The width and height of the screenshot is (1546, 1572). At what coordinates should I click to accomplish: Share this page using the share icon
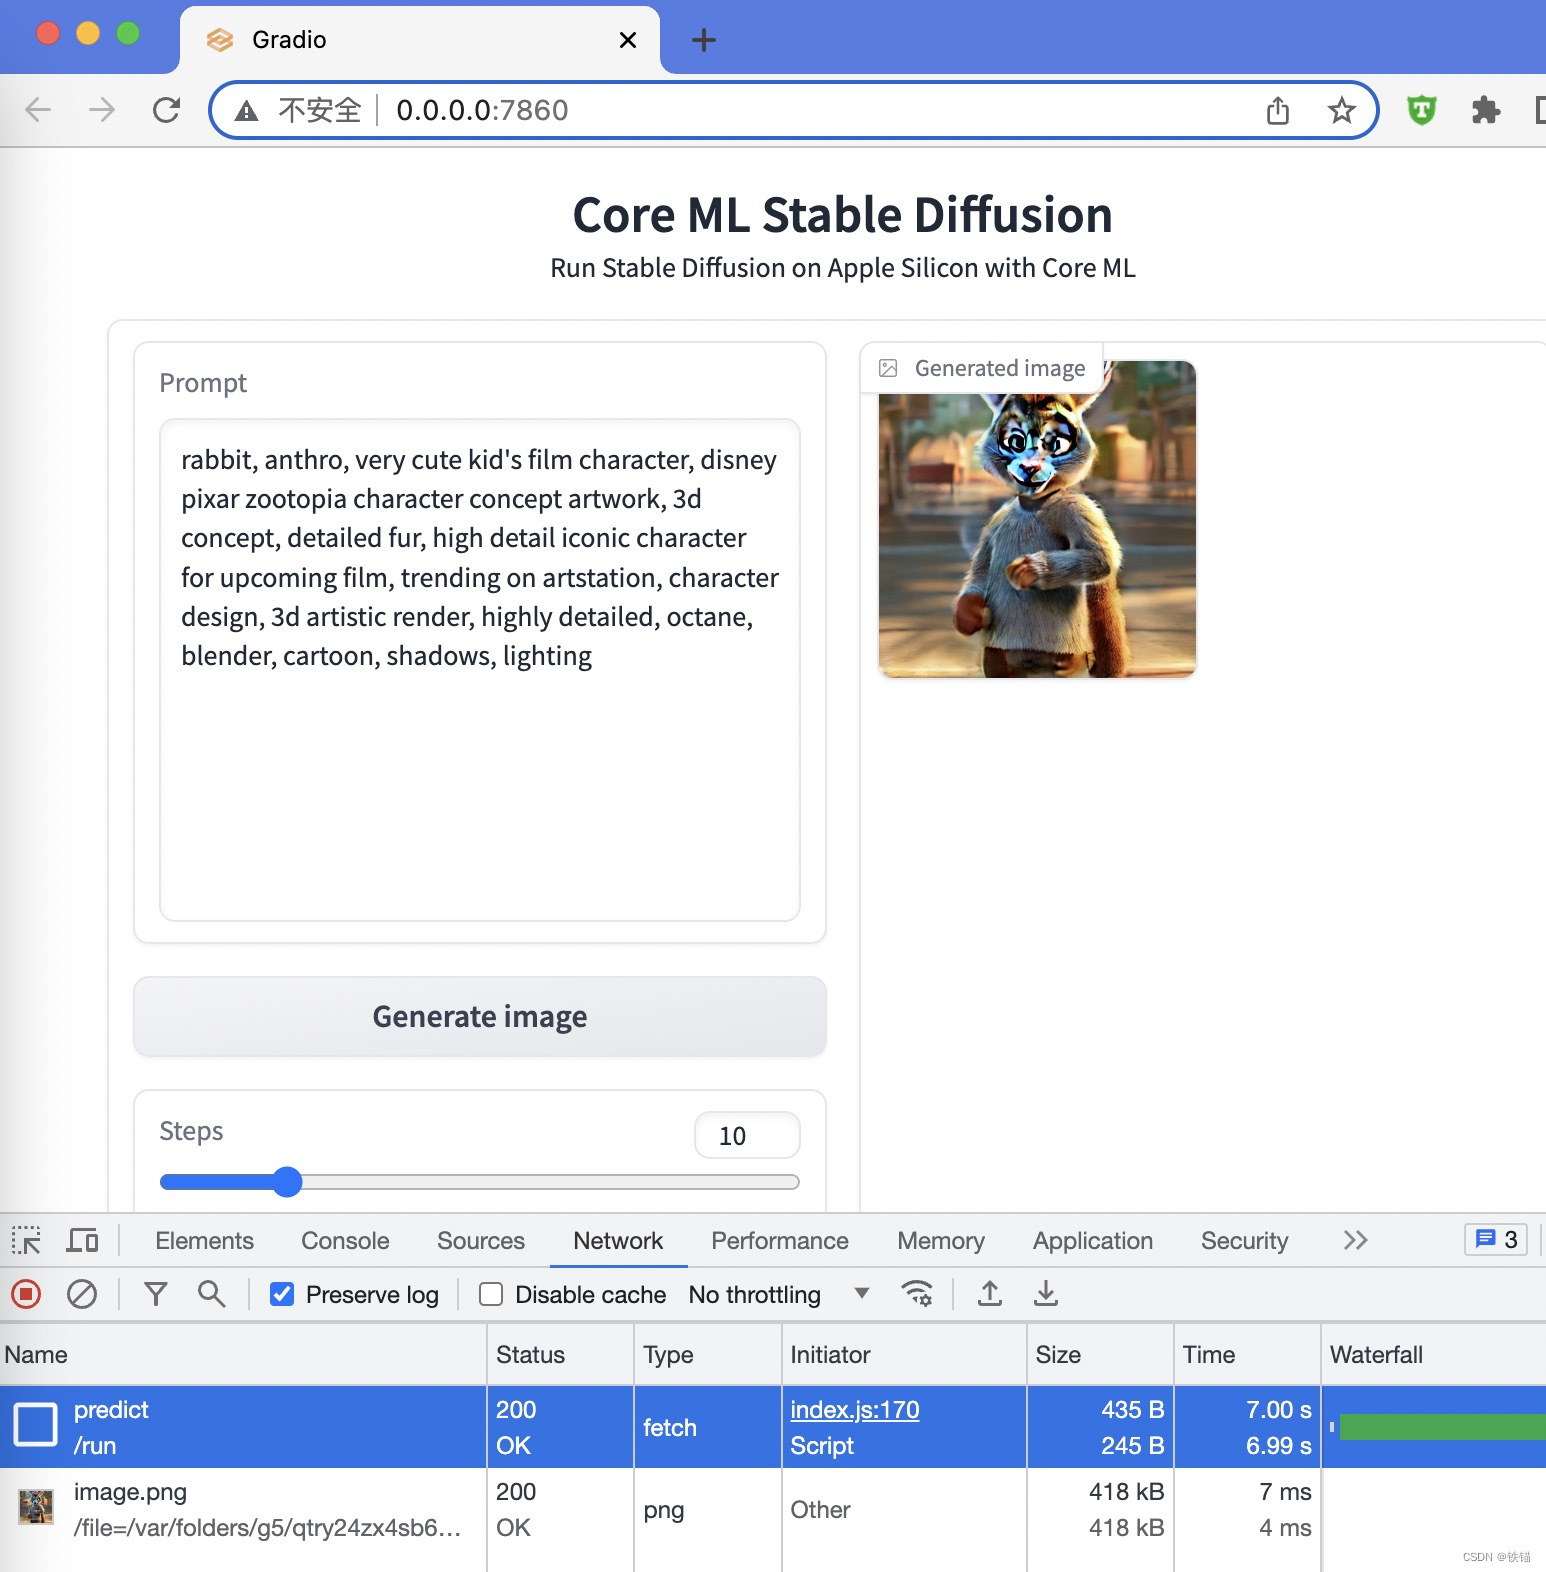tap(1278, 110)
